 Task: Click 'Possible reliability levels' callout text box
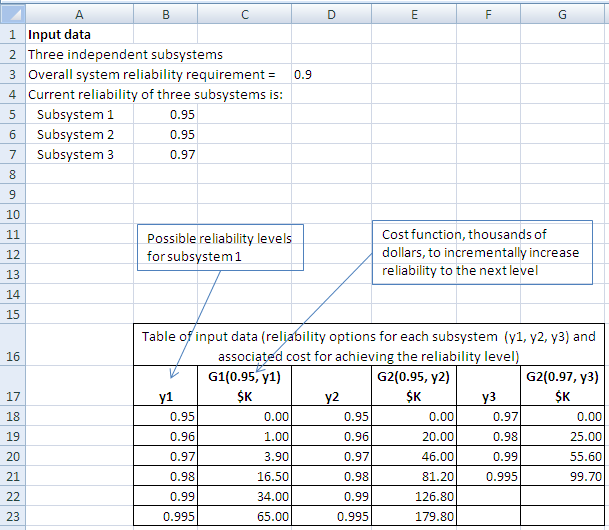point(220,247)
